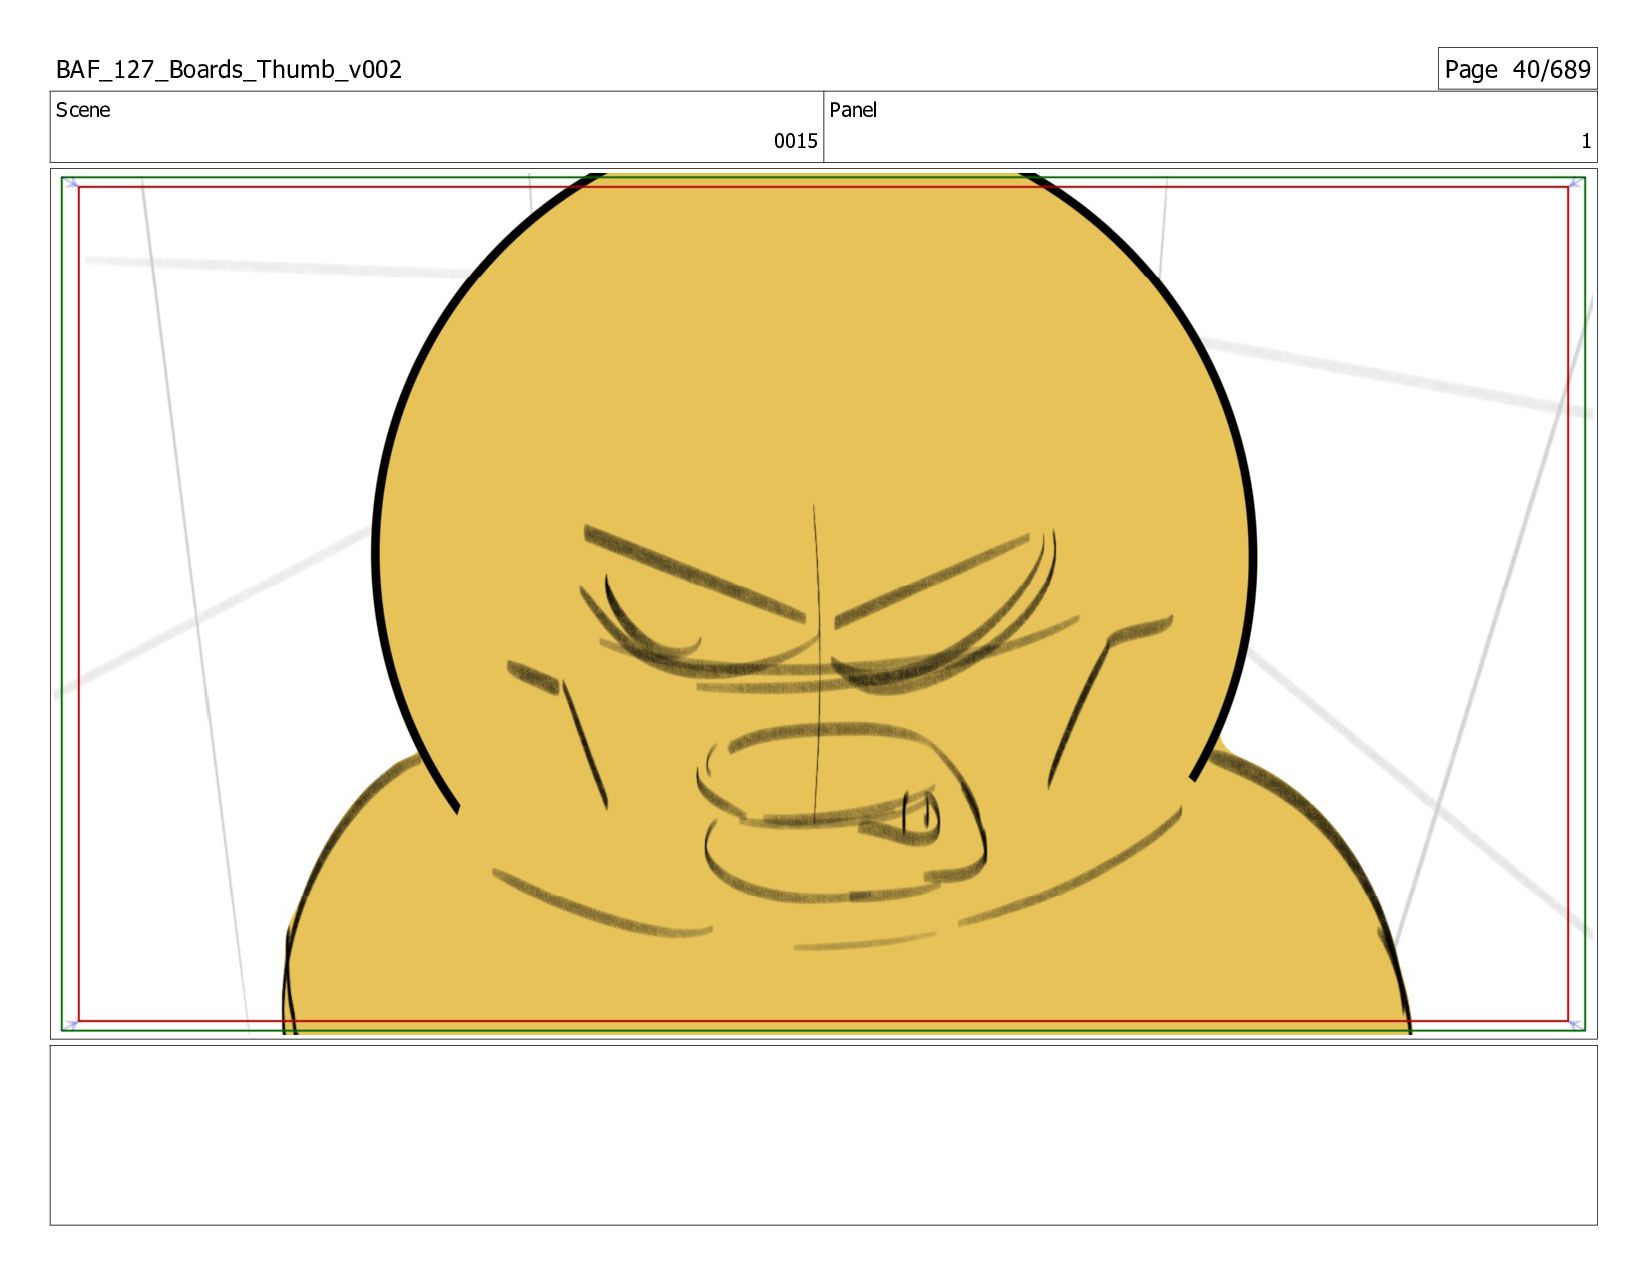Click the Panel label

pyautogui.click(x=853, y=110)
